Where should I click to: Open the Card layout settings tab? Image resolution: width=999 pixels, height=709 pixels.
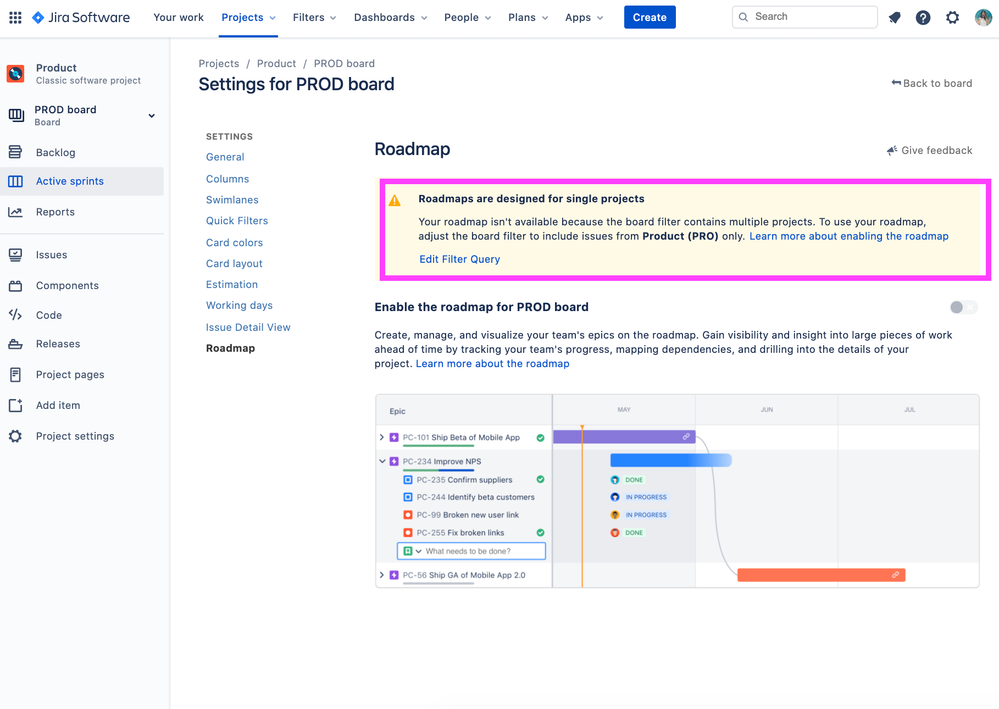pos(234,264)
